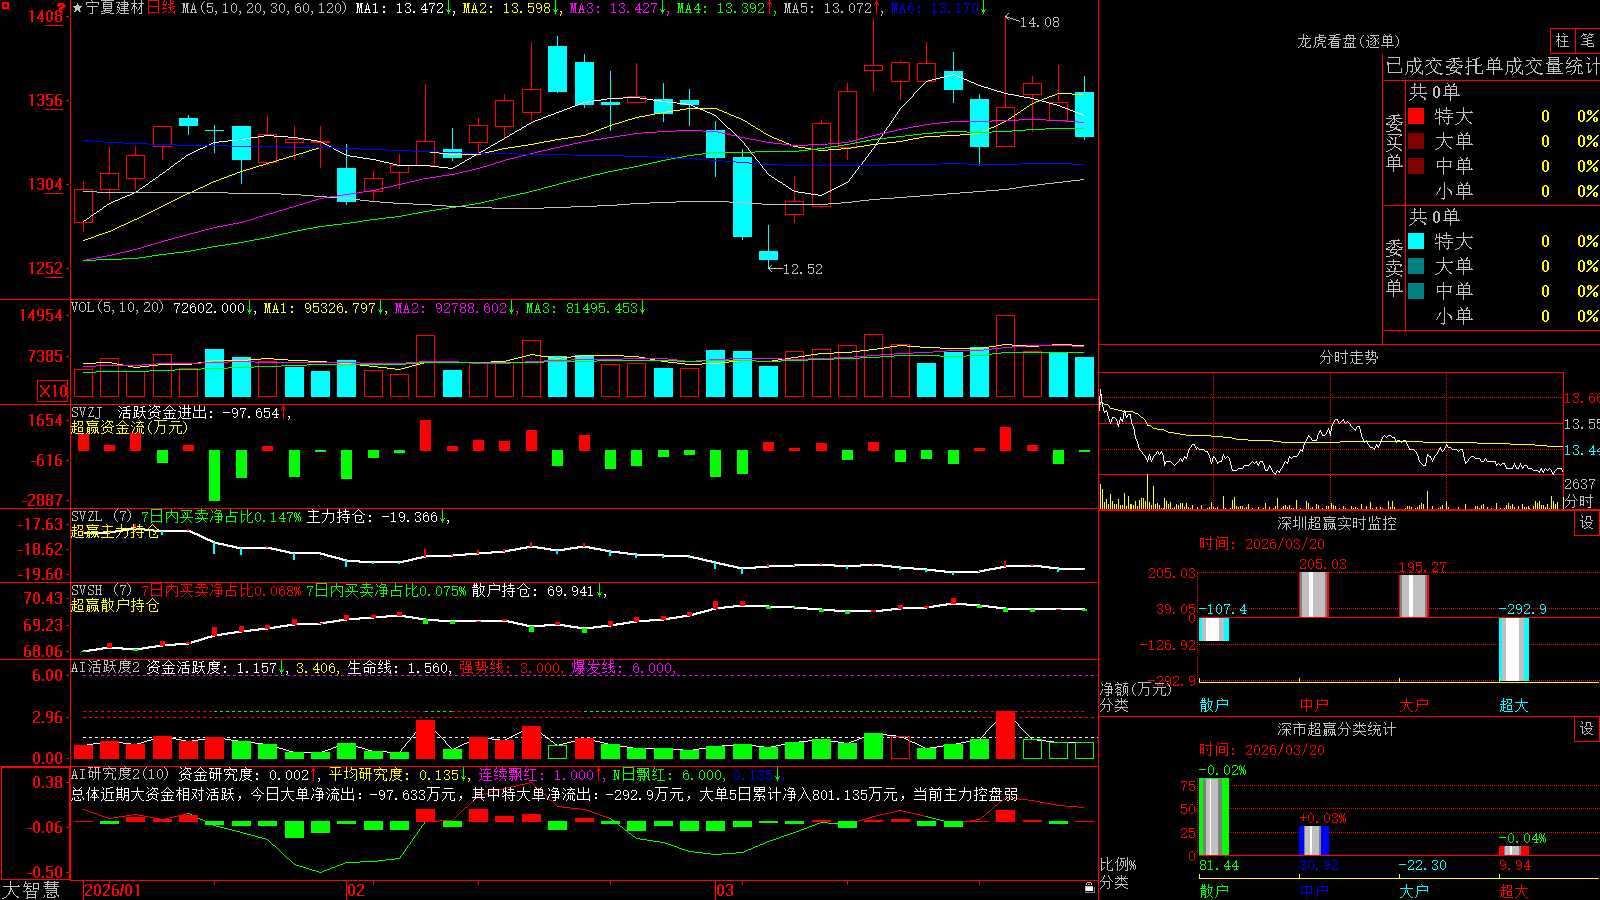Click the 超赢主力持仓 label
Image resolution: width=1600 pixels, height=900 pixels.
(115, 531)
